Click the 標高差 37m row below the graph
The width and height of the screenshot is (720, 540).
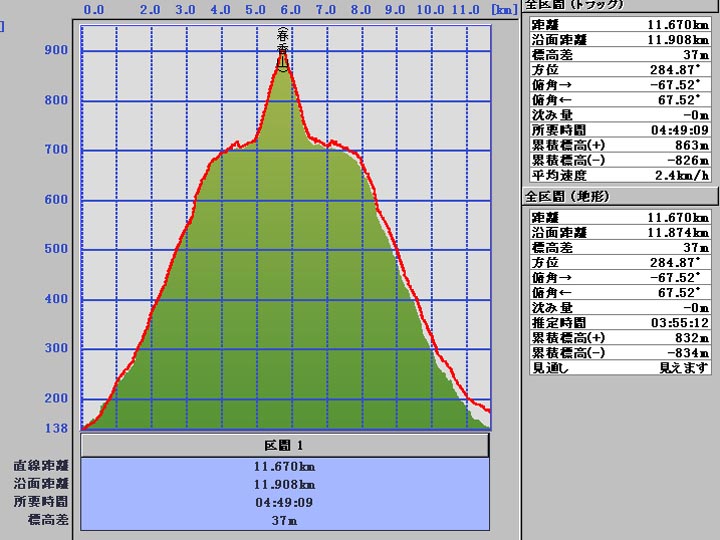[285, 520]
